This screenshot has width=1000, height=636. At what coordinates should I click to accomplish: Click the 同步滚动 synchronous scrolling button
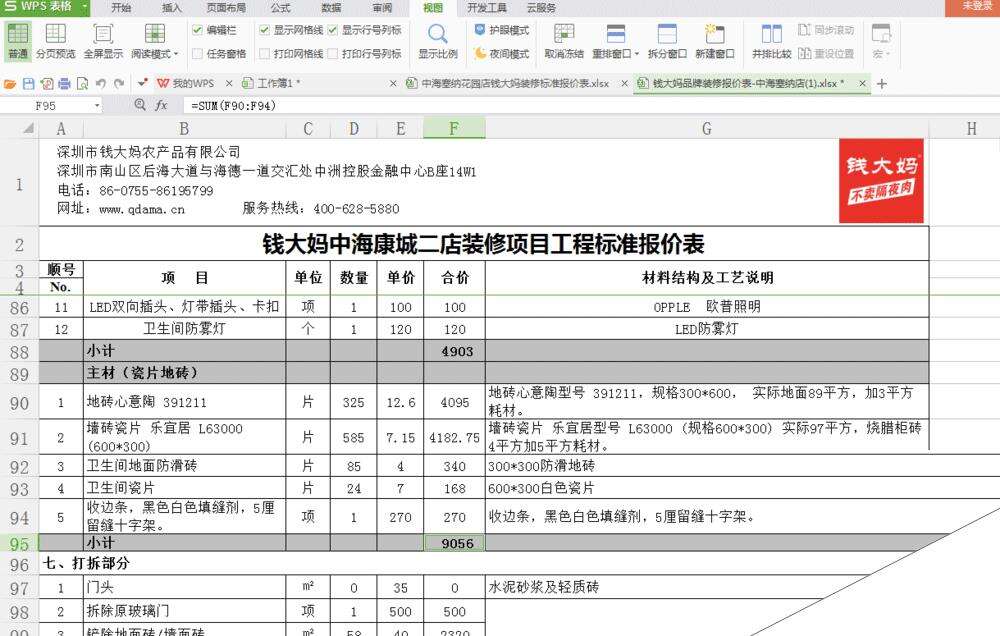point(827,30)
